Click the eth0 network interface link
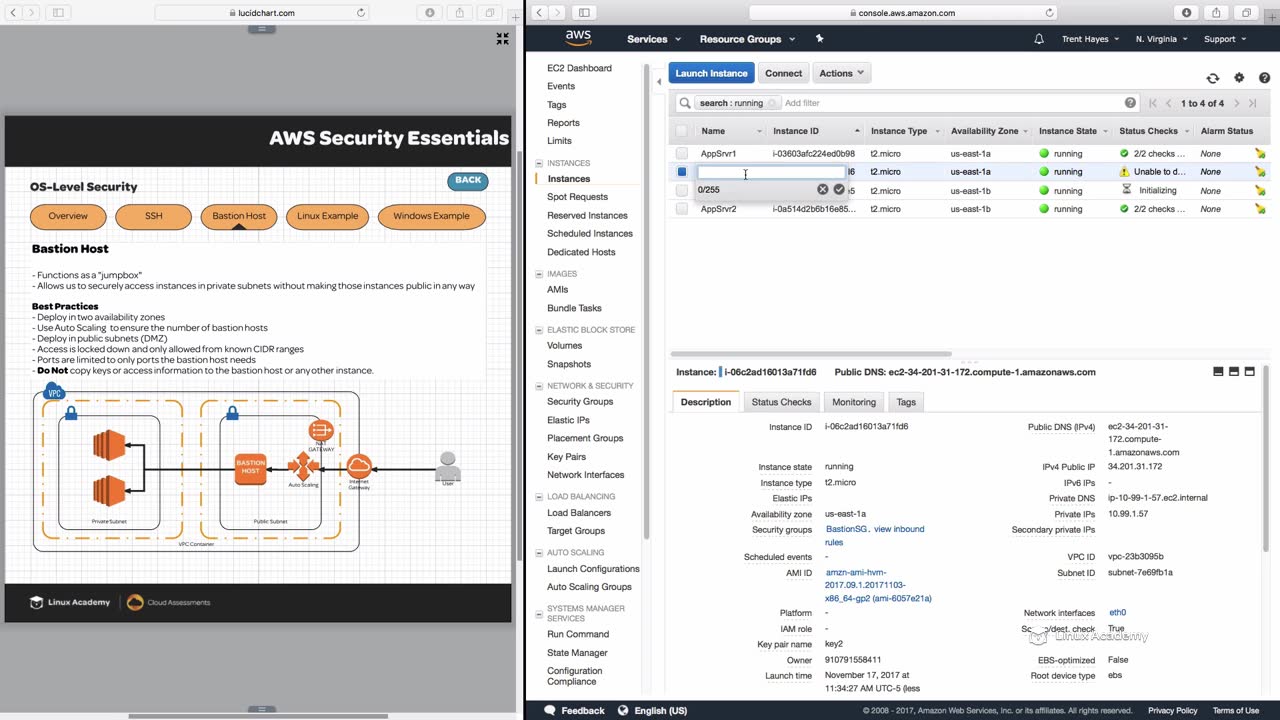 click(1117, 613)
